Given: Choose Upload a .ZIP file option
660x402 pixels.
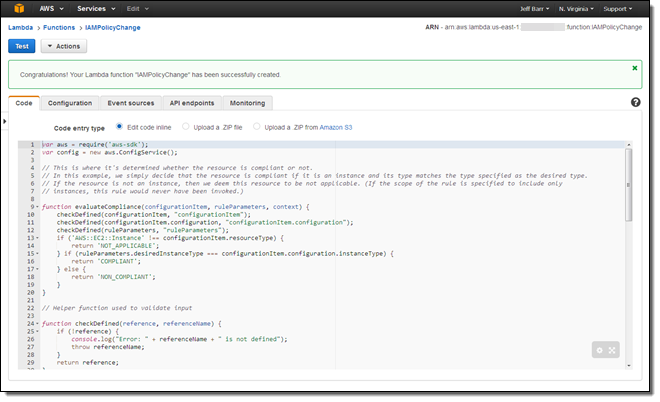Looking at the screenshot, I should point(185,127).
